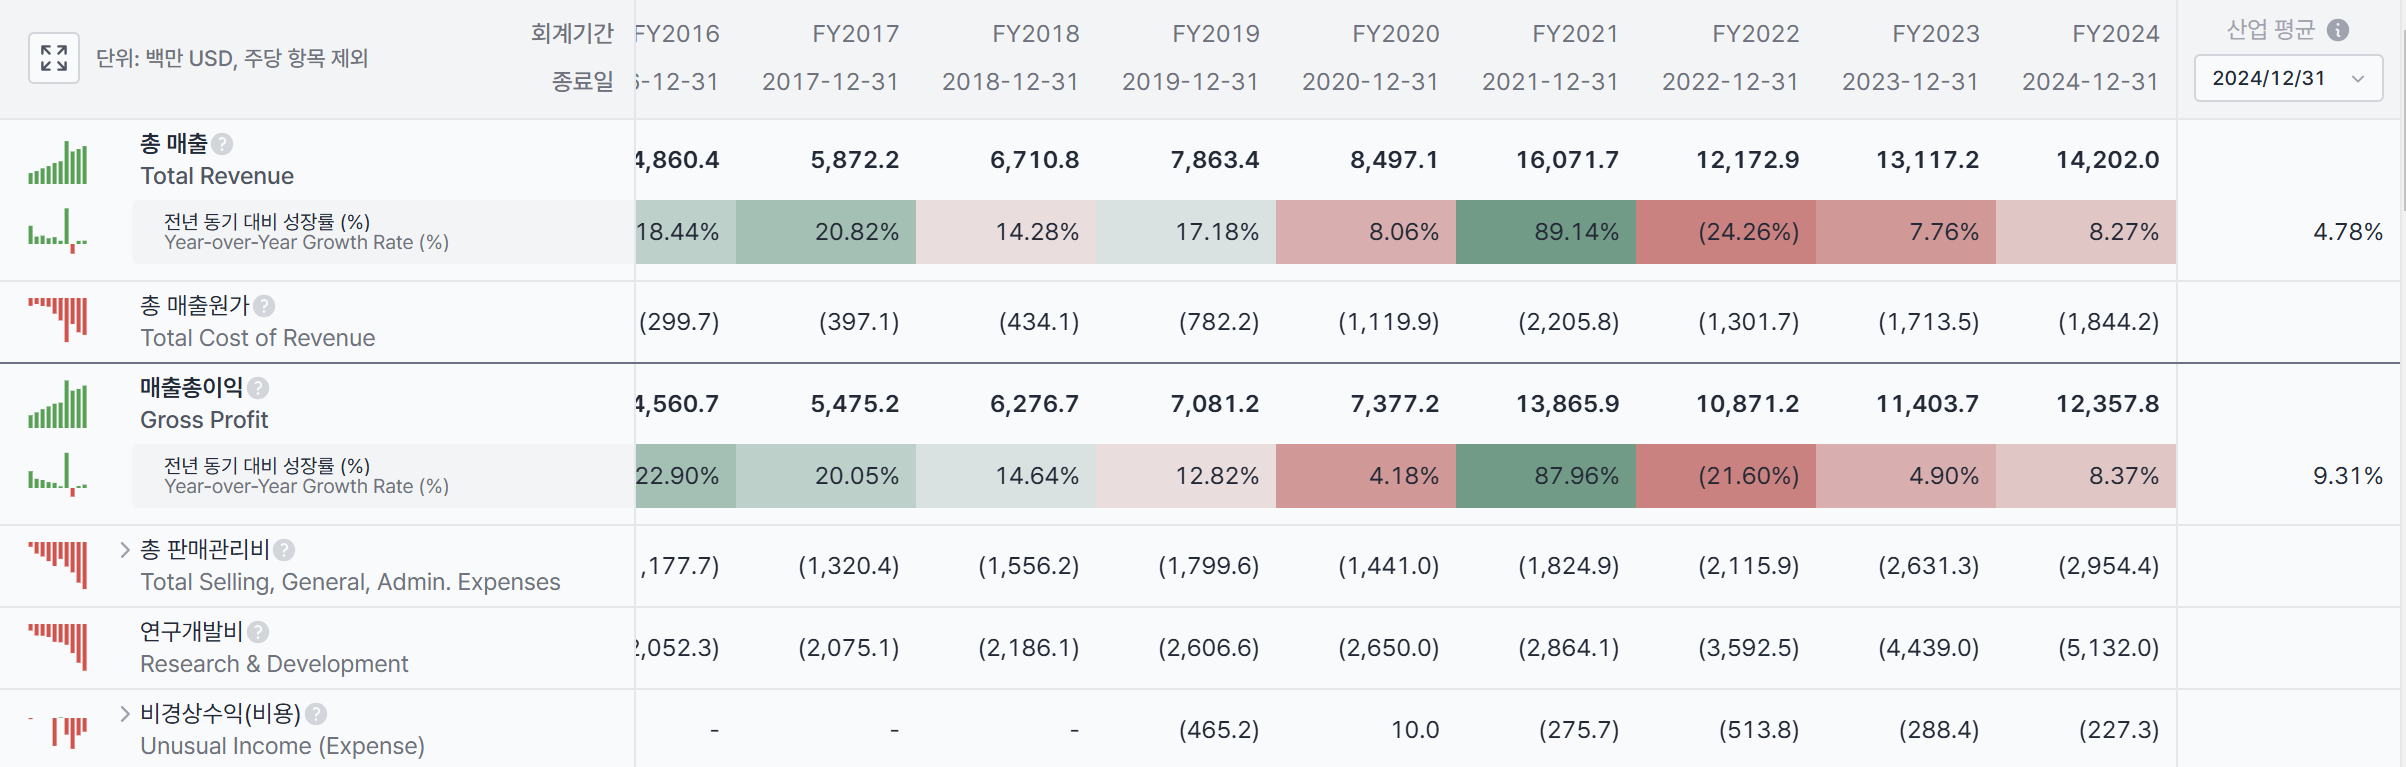Click the SG&A Expenses help icon
This screenshot has height=767, width=2406.
click(284, 550)
